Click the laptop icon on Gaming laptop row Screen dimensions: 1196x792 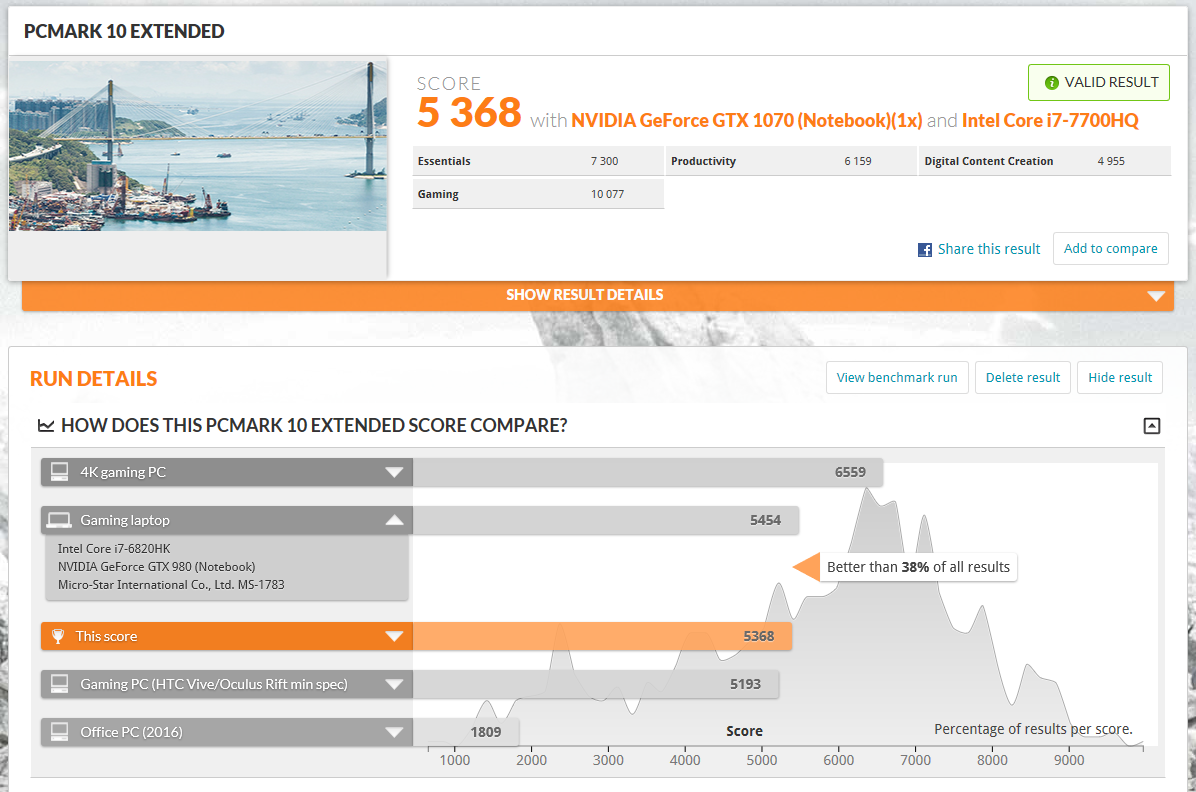[59, 520]
